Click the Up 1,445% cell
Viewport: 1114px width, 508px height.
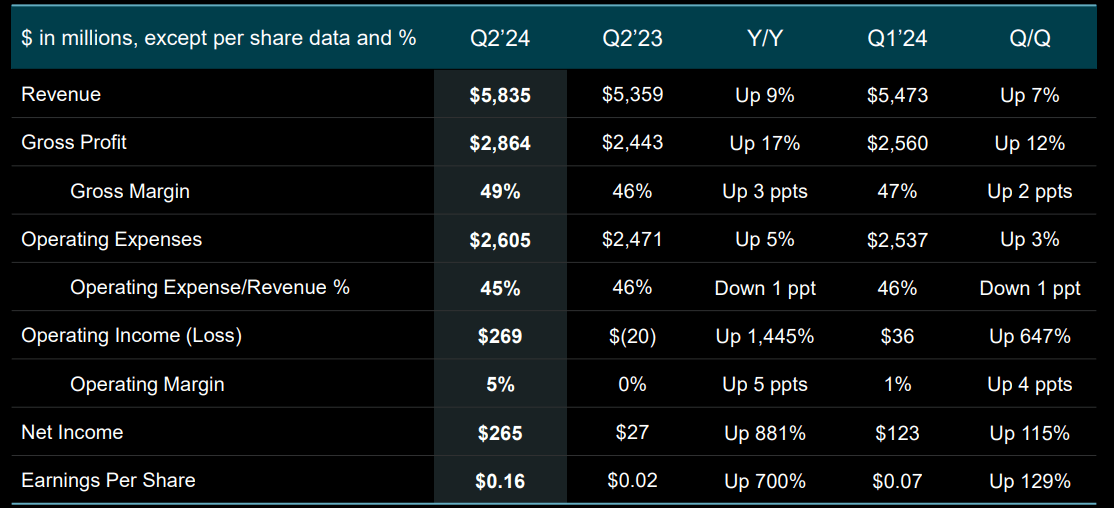click(764, 336)
